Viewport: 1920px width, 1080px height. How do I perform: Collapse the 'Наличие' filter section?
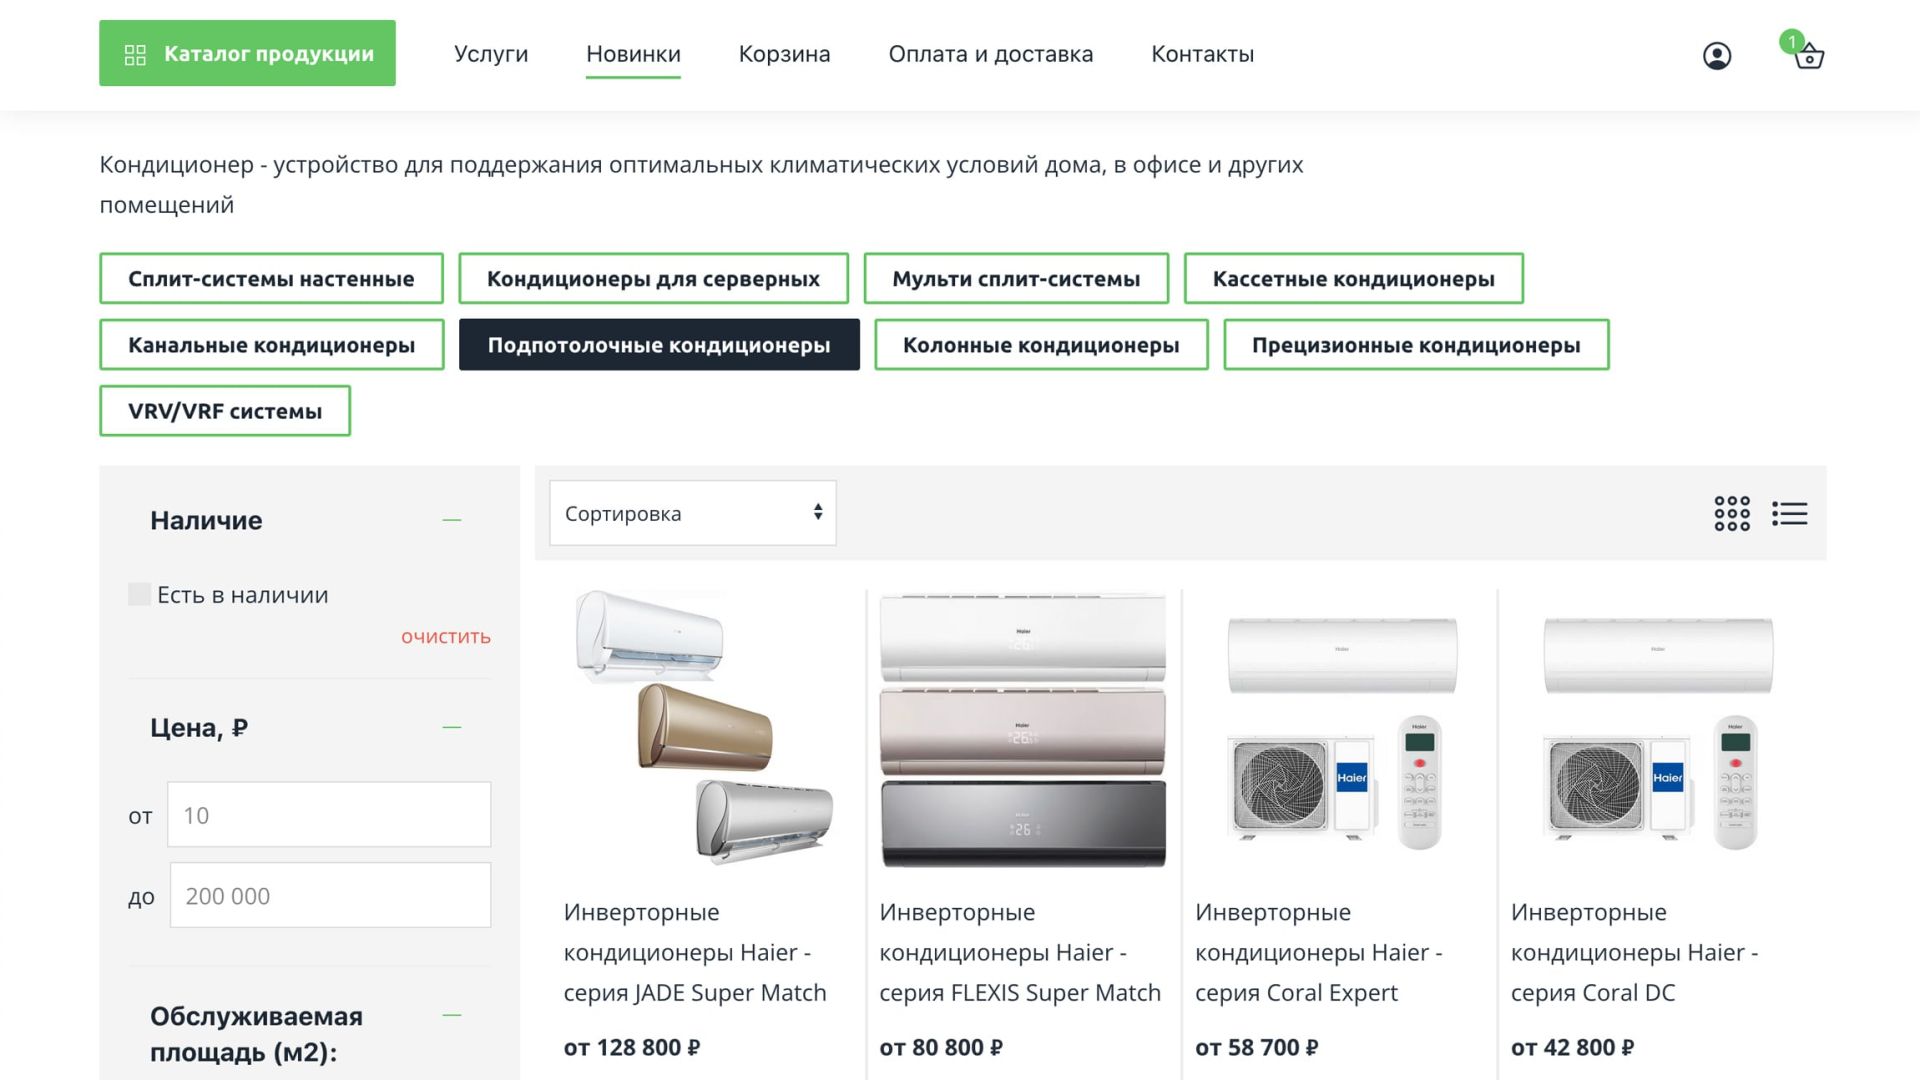pyautogui.click(x=452, y=520)
